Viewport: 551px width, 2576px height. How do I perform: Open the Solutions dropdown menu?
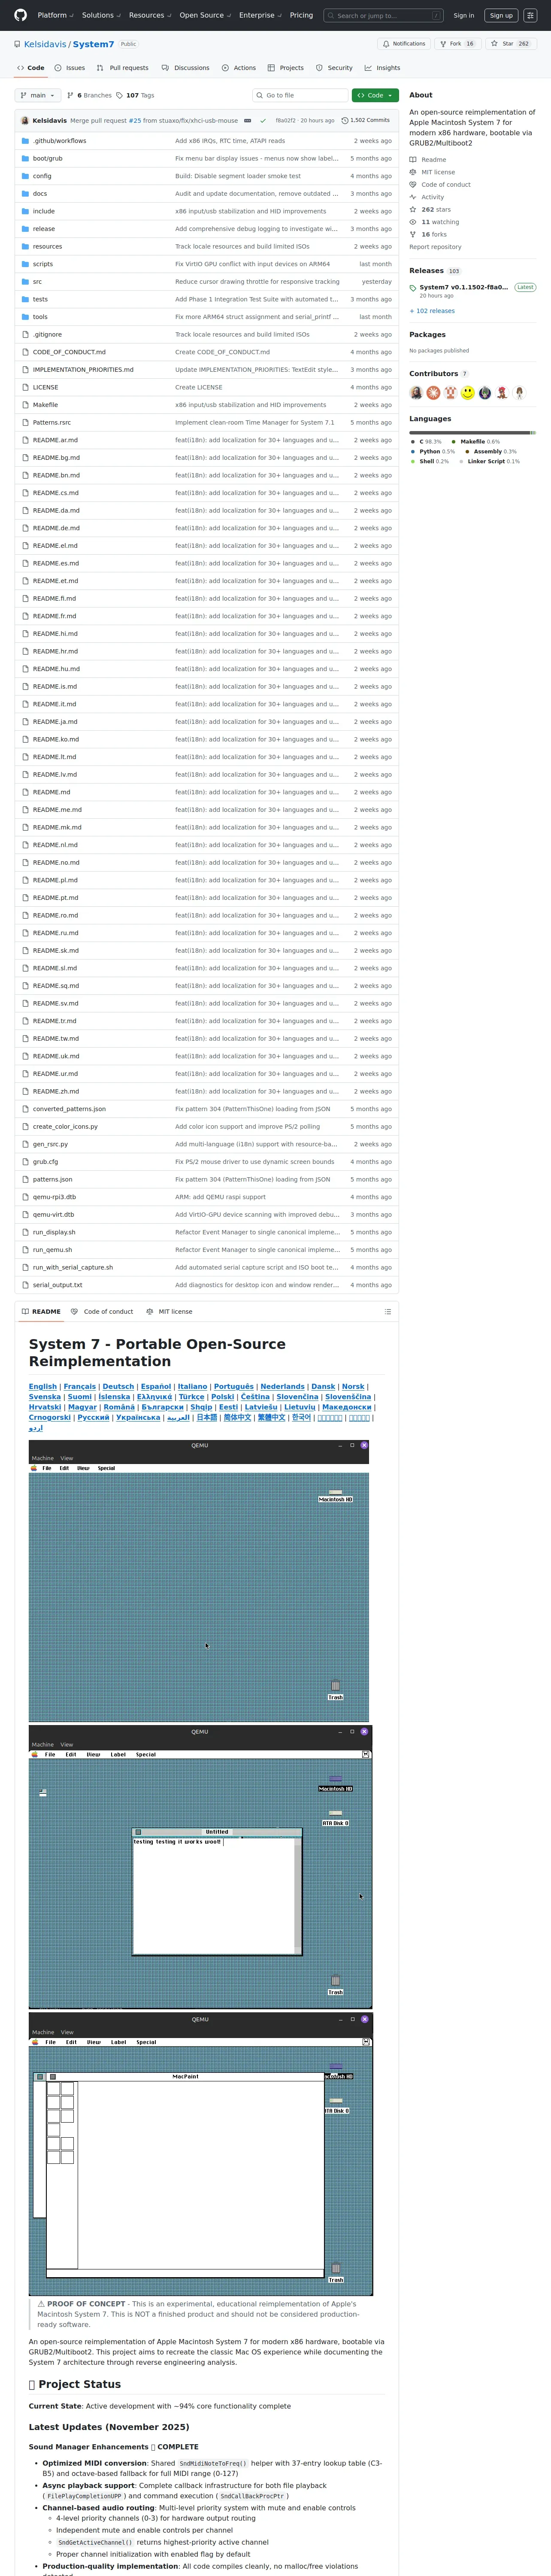(x=100, y=15)
